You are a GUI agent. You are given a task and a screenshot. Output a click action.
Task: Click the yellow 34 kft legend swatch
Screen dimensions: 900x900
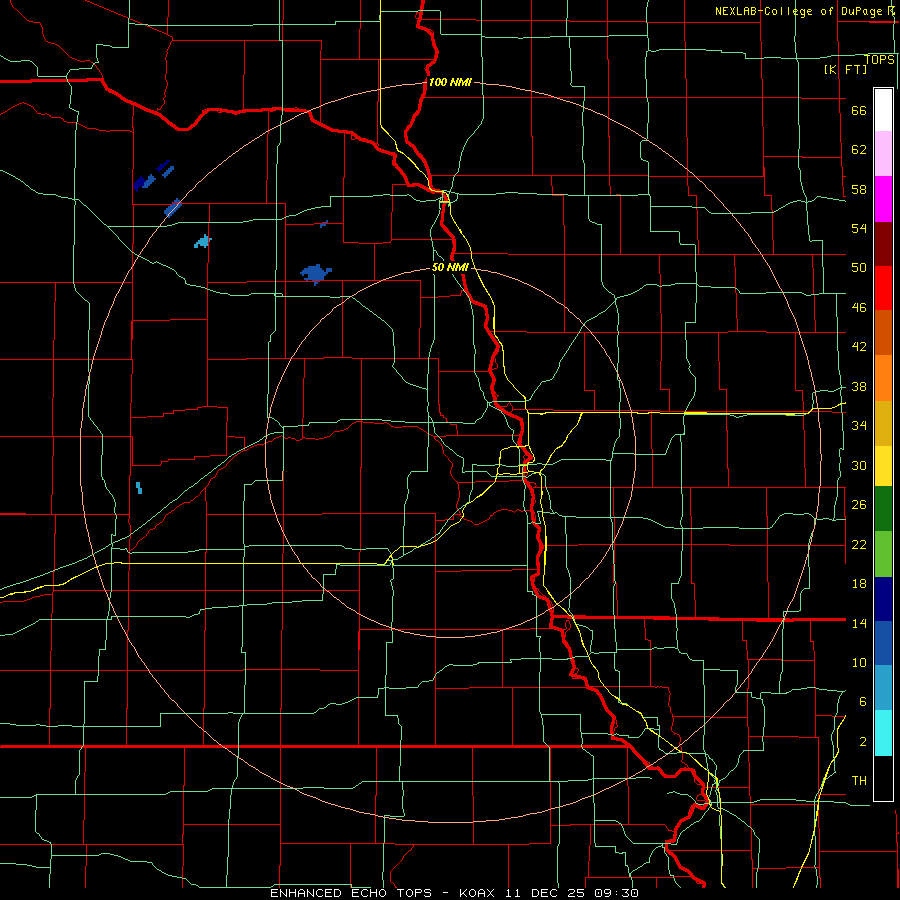pos(883,466)
